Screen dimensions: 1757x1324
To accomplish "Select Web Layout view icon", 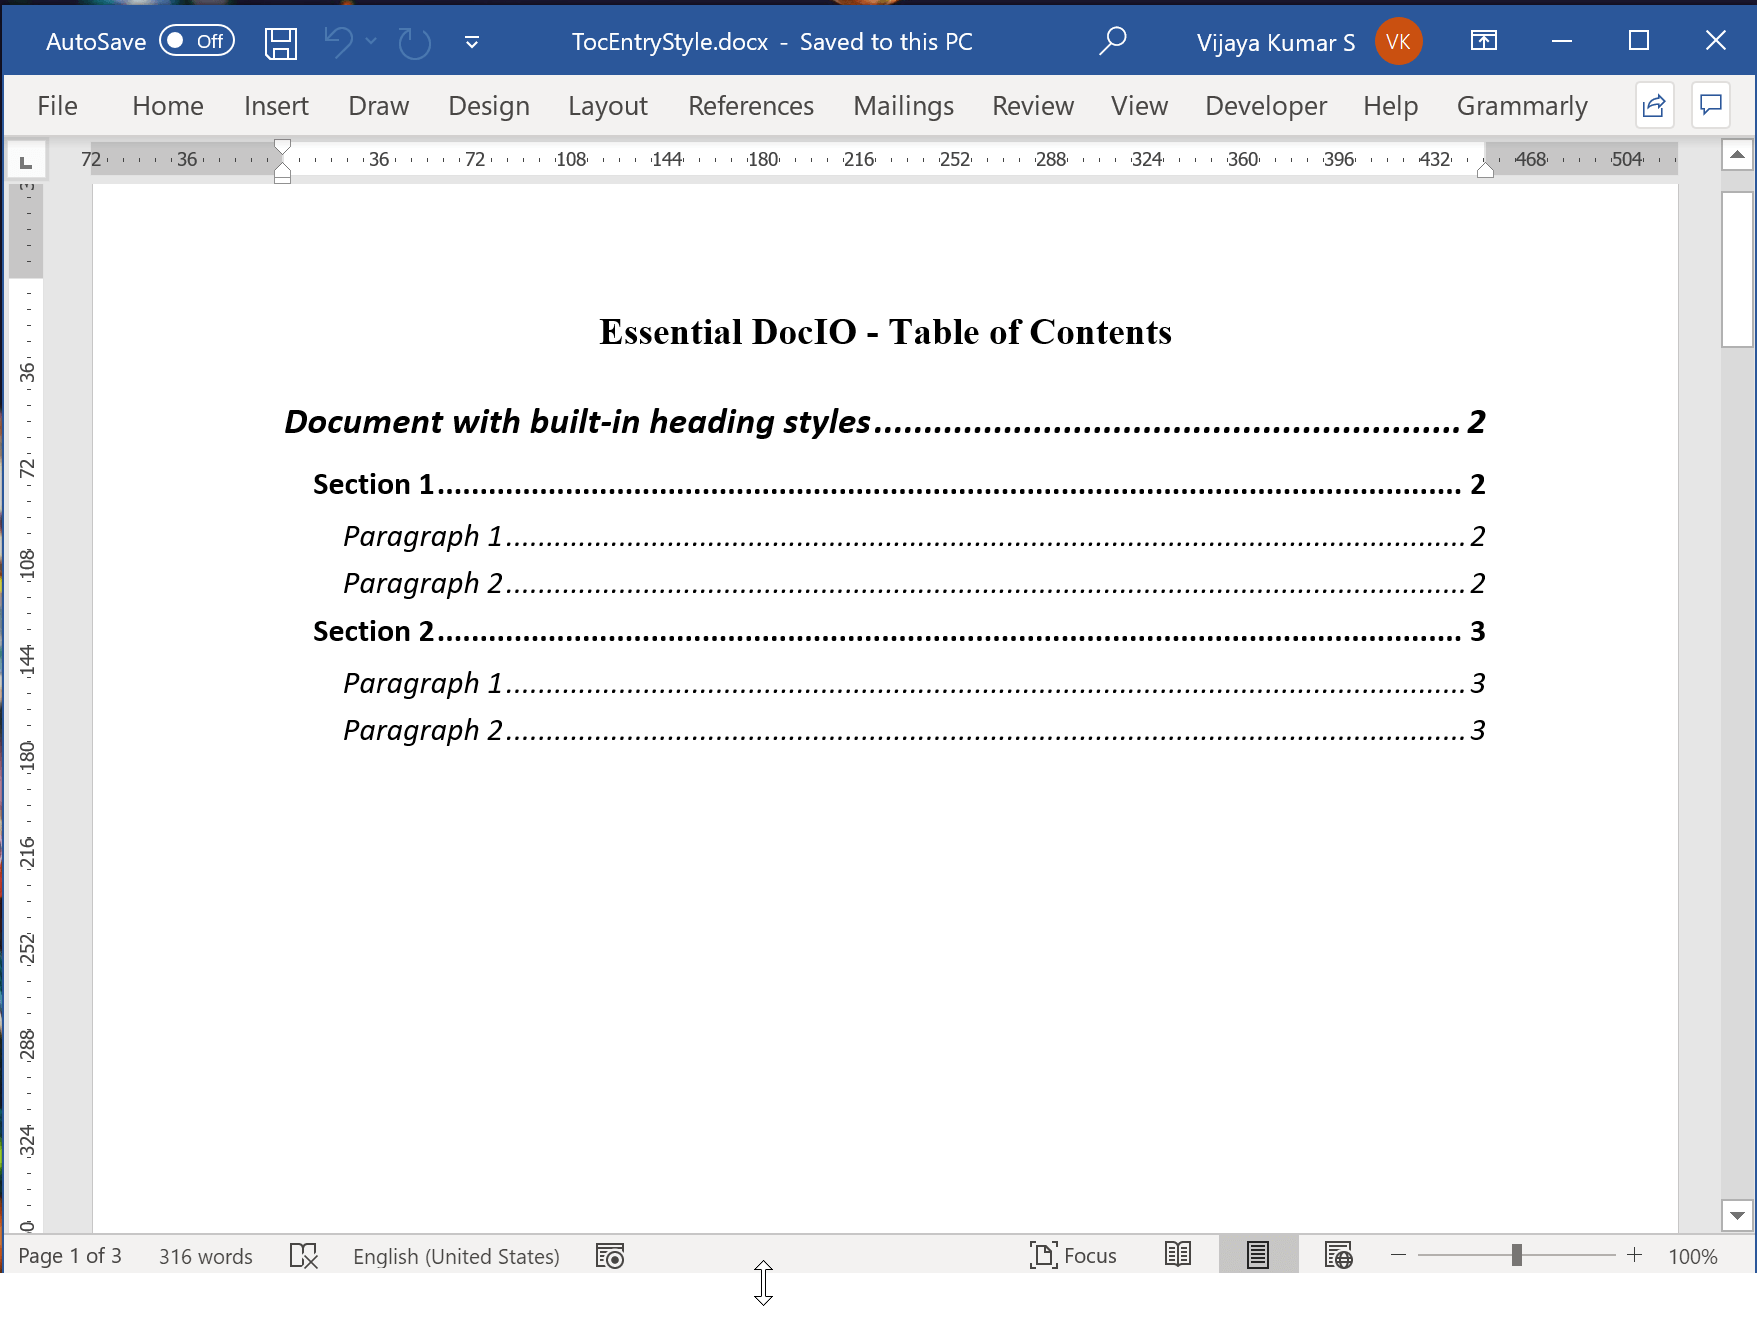I will tap(1338, 1255).
